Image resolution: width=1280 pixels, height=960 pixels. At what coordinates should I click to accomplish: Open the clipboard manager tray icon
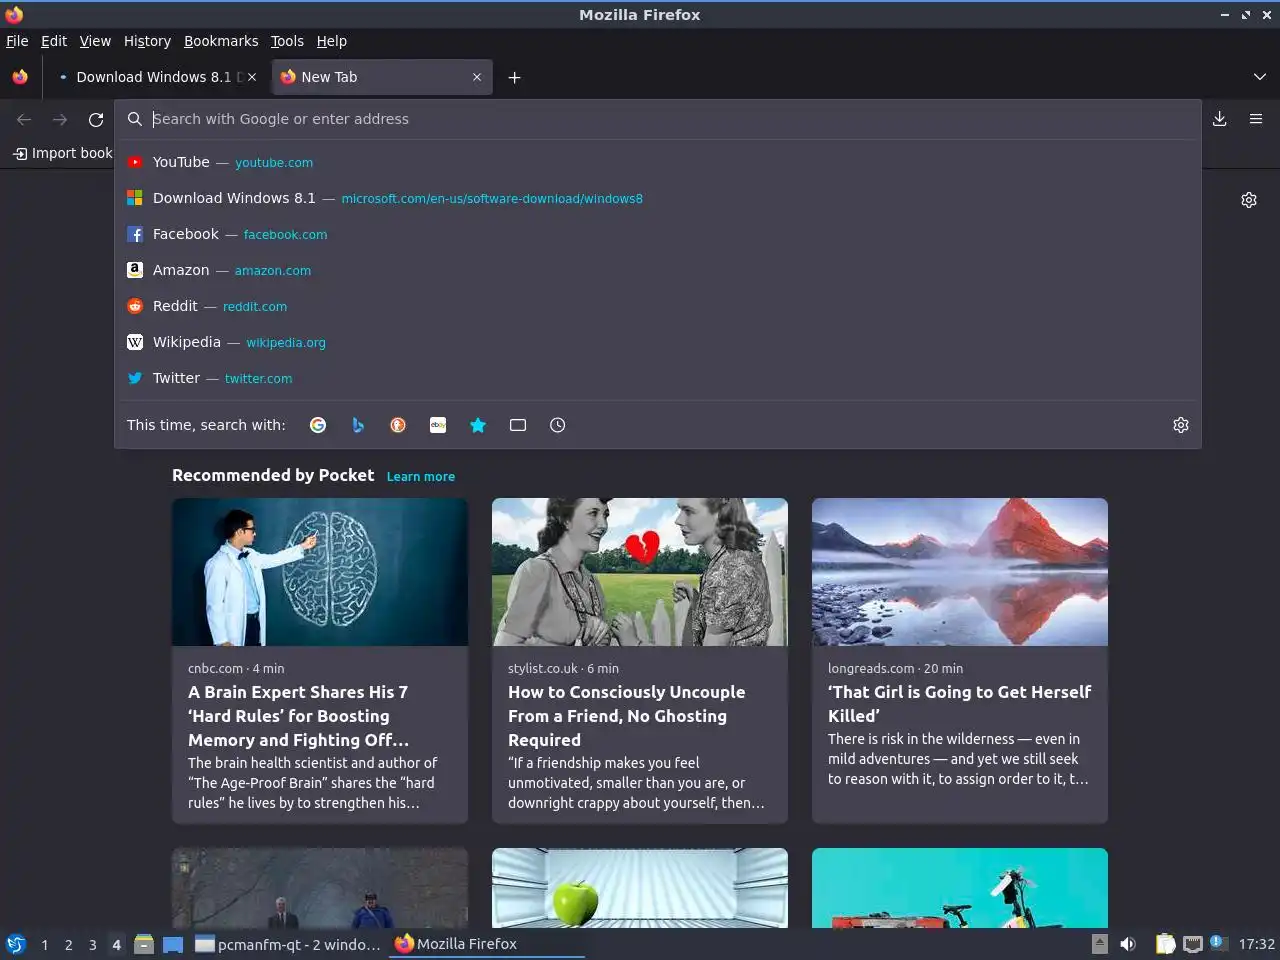1166,944
